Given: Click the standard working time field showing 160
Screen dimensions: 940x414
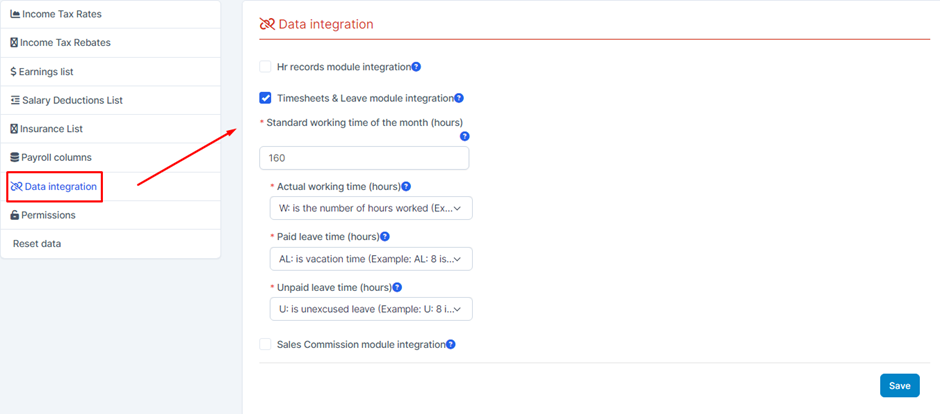Looking at the screenshot, I should click(364, 158).
